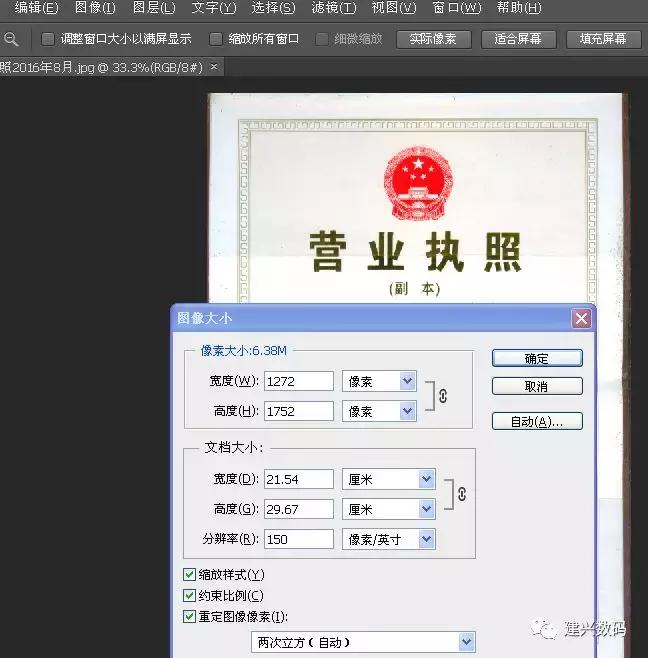This screenshot has width=648, height=658.
Task: Click pixel width field showing 1272
Action: click(x=299, y=381)
